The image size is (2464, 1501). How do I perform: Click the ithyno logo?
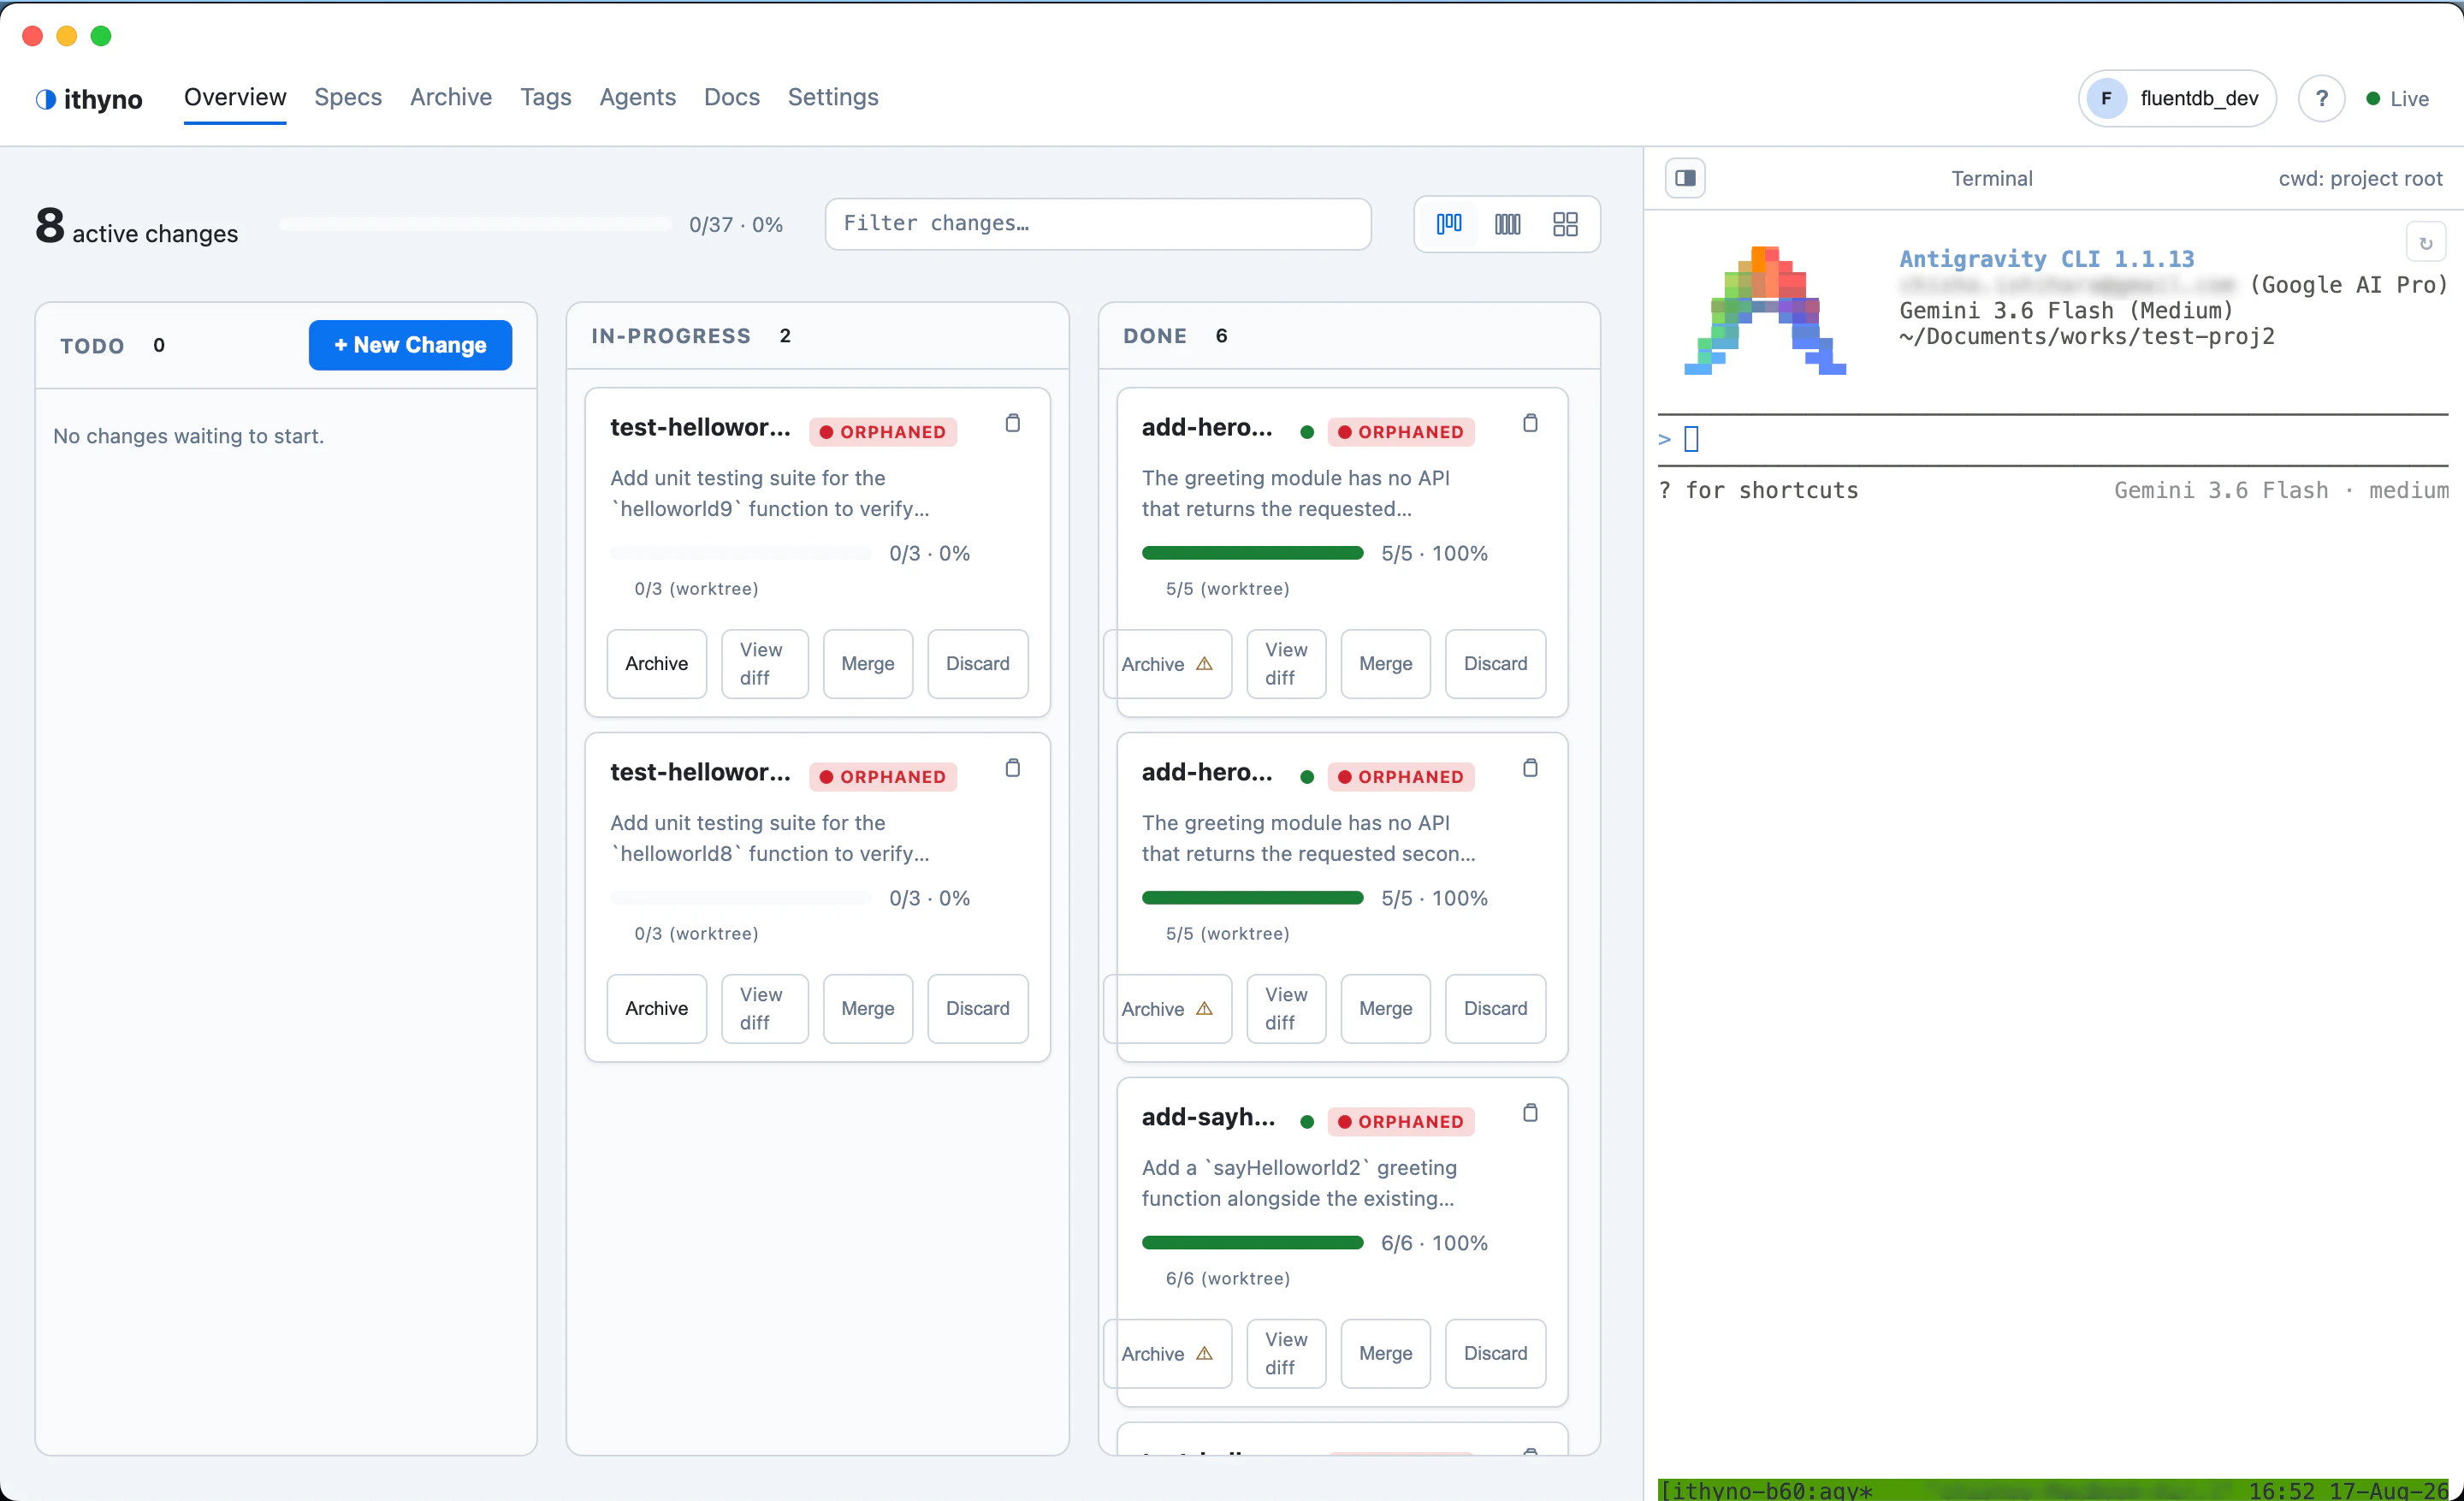[x=89, y=99]
